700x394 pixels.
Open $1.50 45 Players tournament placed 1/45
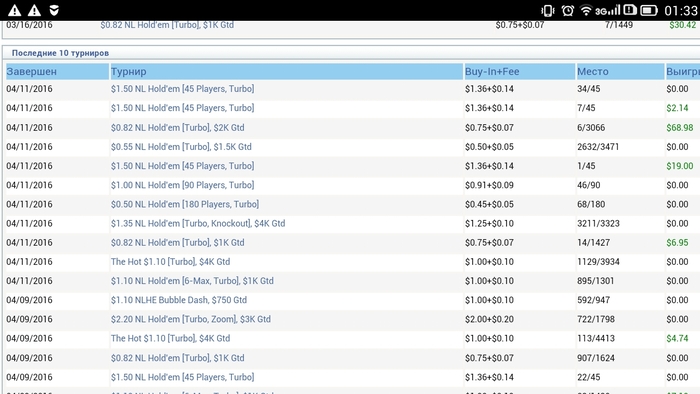183,166
